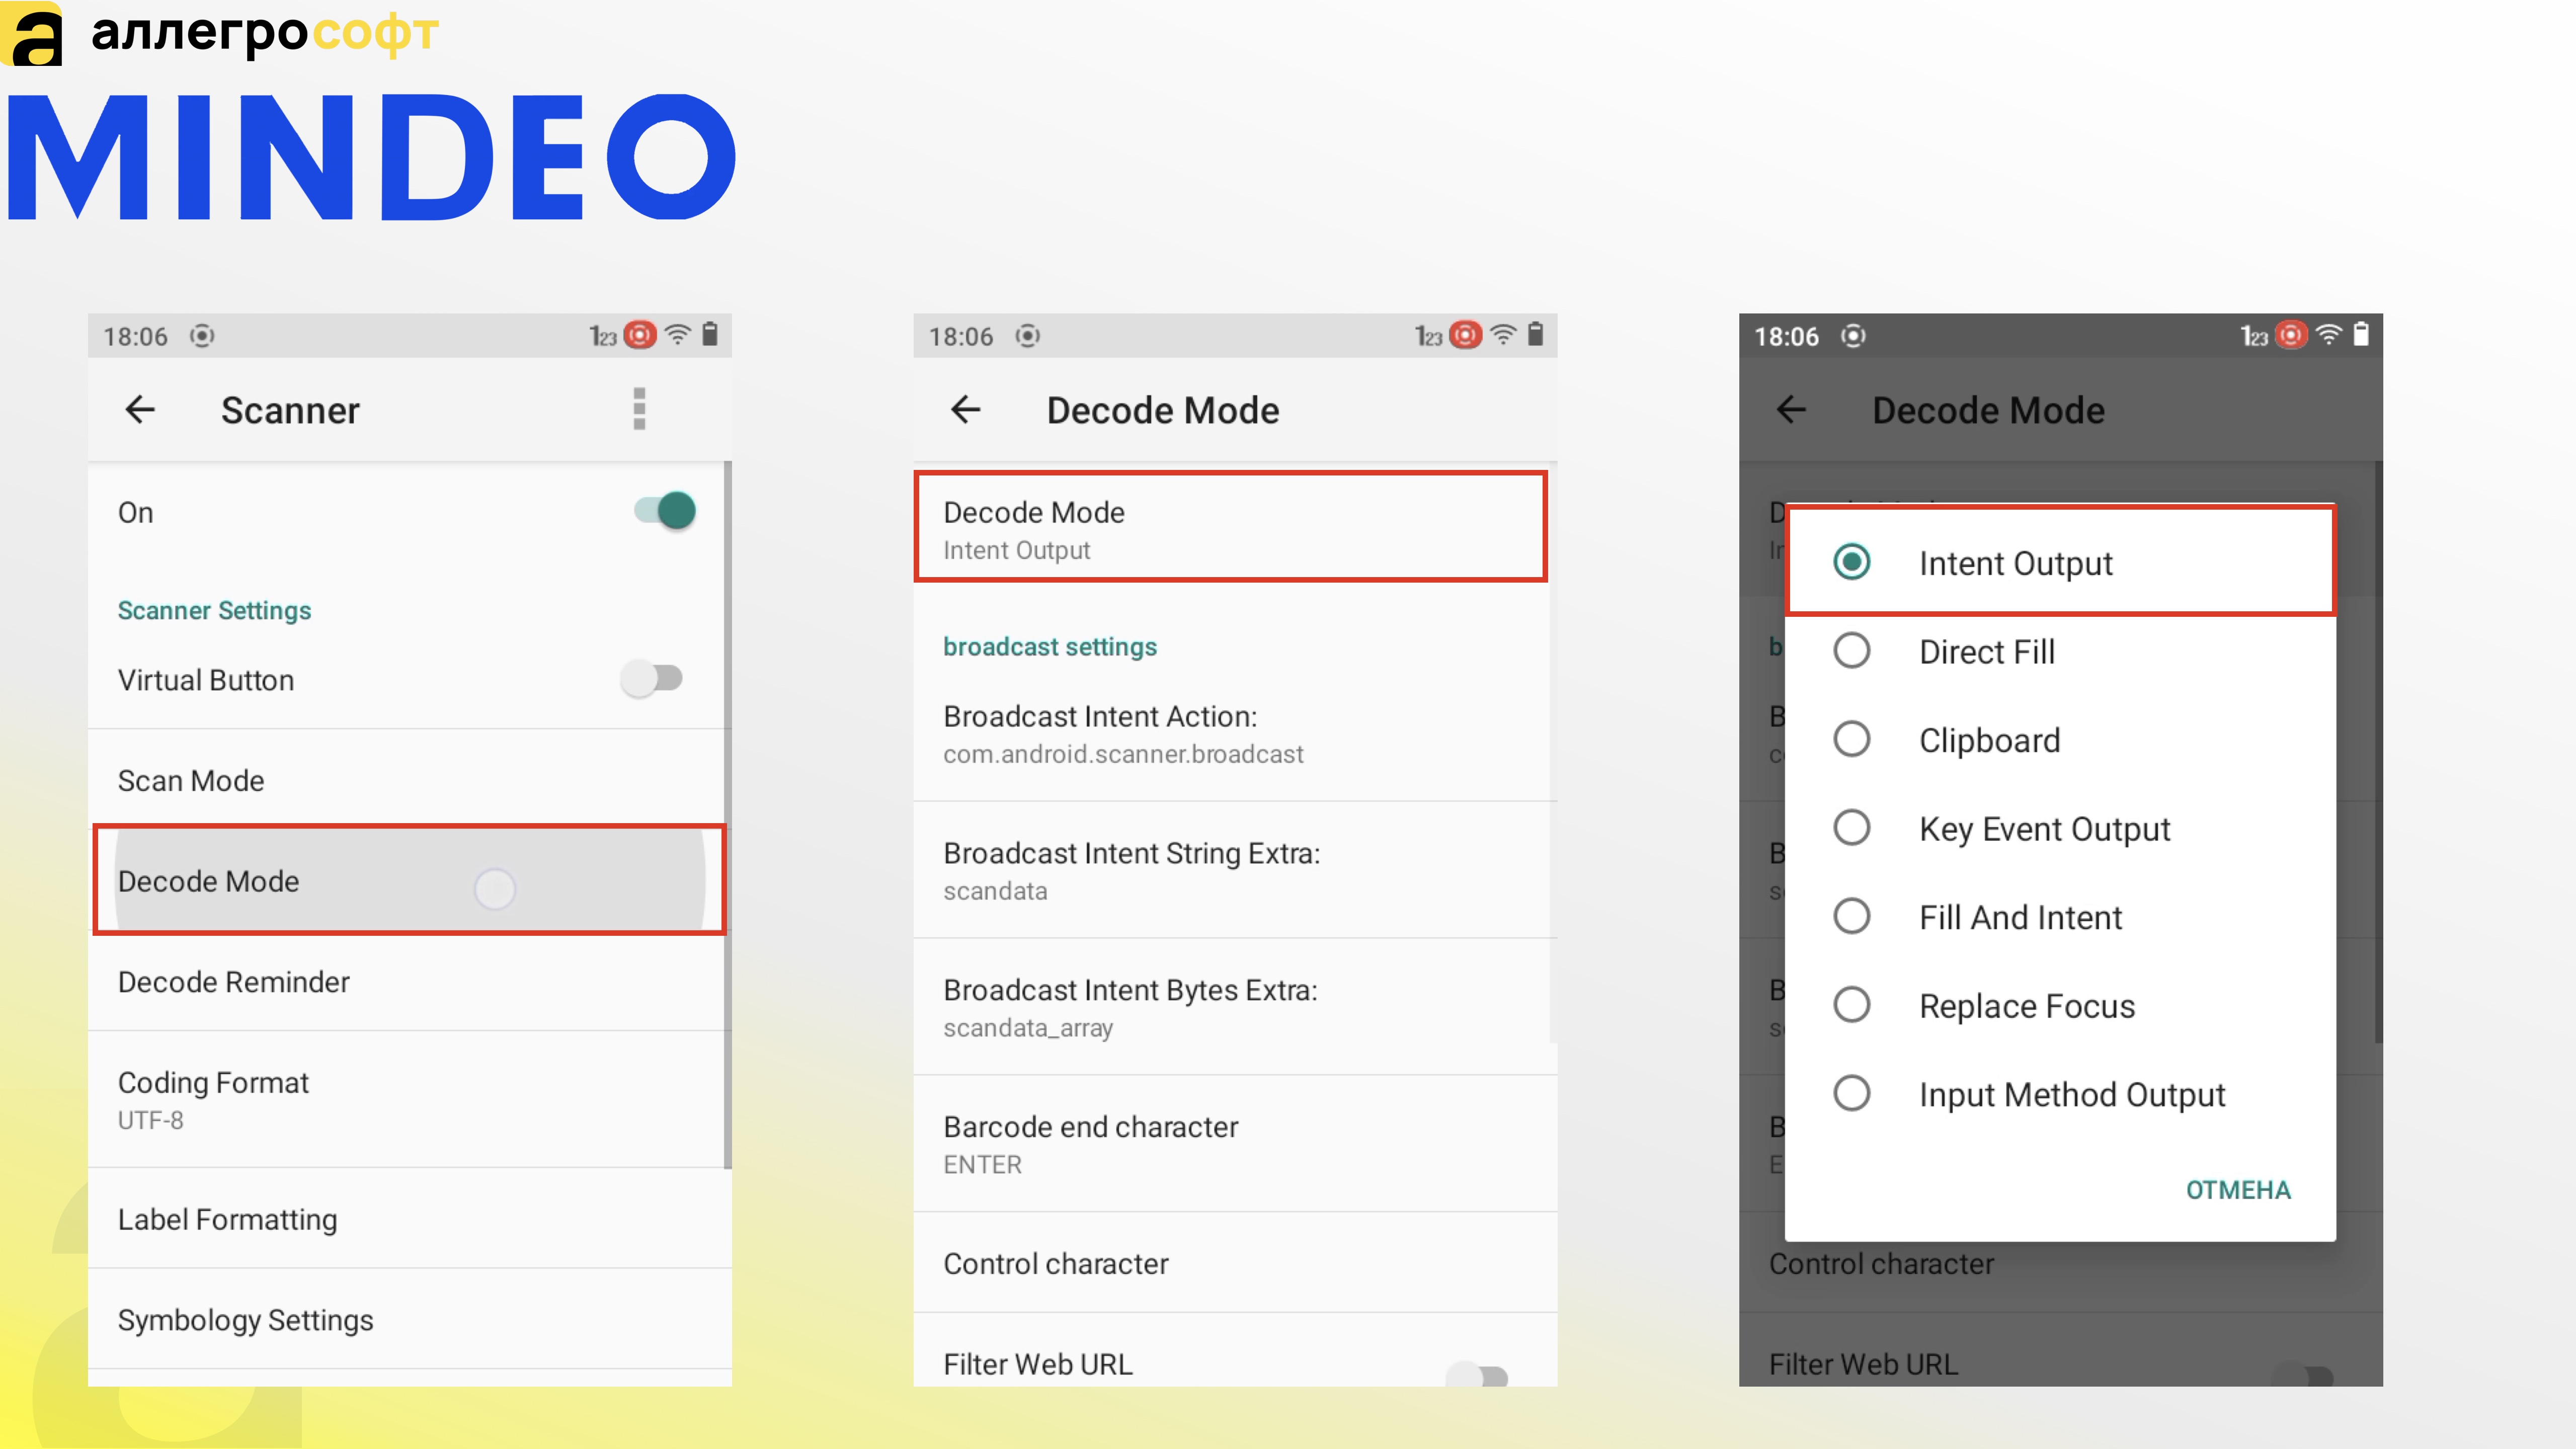
Task: Open Decode Mode dropdown showing Intent Output
Action: [1230, 527]
